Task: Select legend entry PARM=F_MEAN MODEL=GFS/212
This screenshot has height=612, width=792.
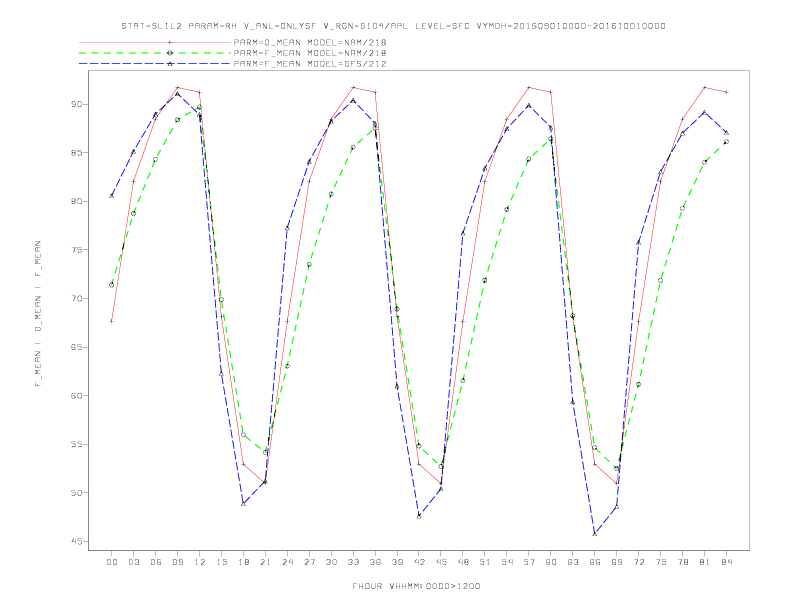Action: coord(310,64)
